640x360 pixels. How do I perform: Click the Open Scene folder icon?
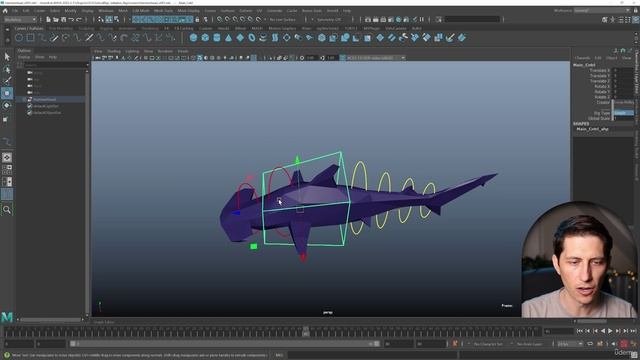56,19
